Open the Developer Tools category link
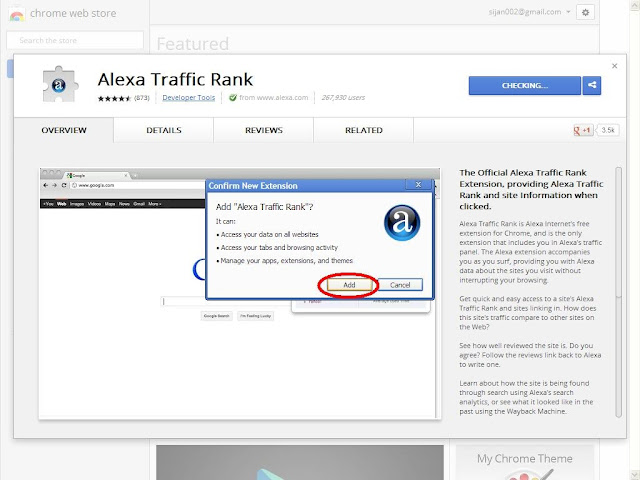Screen dimensions: 640x480 (x=189, y=98)
